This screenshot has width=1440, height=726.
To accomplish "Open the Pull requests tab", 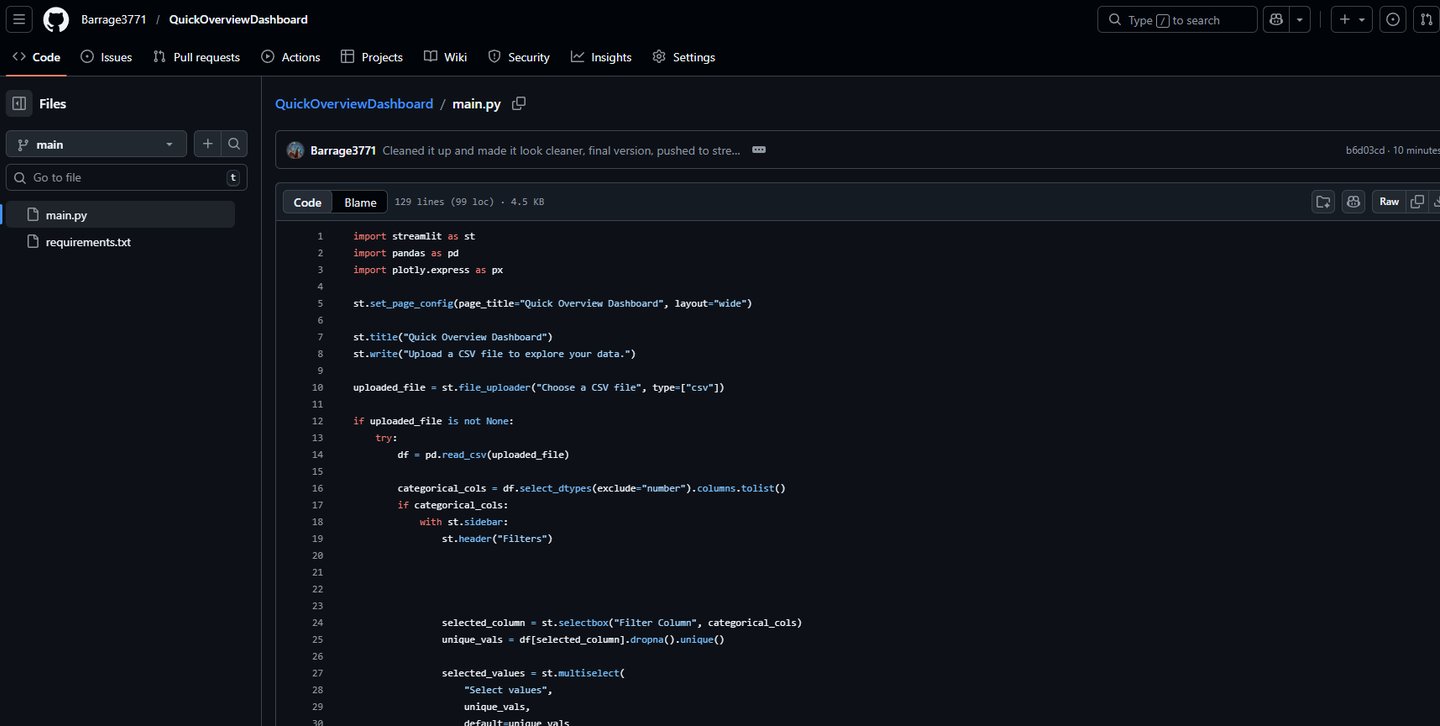I will 196,57.
